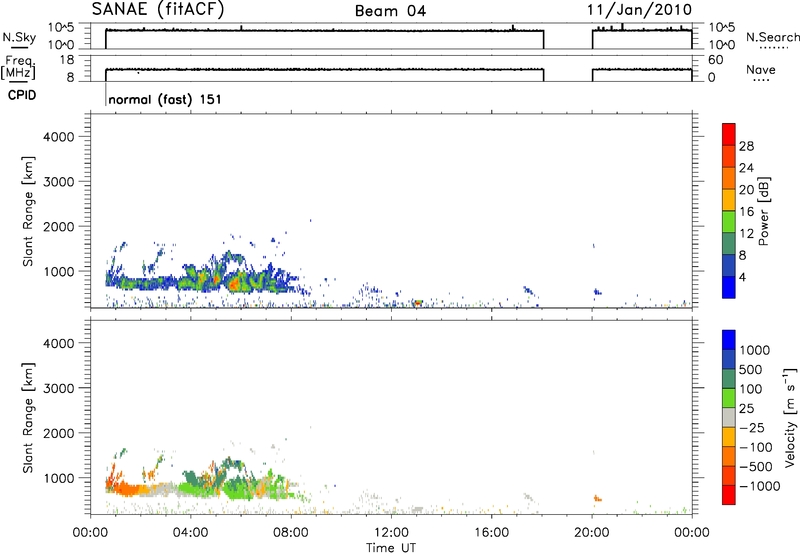Click the bright blue bottom Power colorbar segment
The width and height of the screenshot is (800, 554).
coord(729,287)
